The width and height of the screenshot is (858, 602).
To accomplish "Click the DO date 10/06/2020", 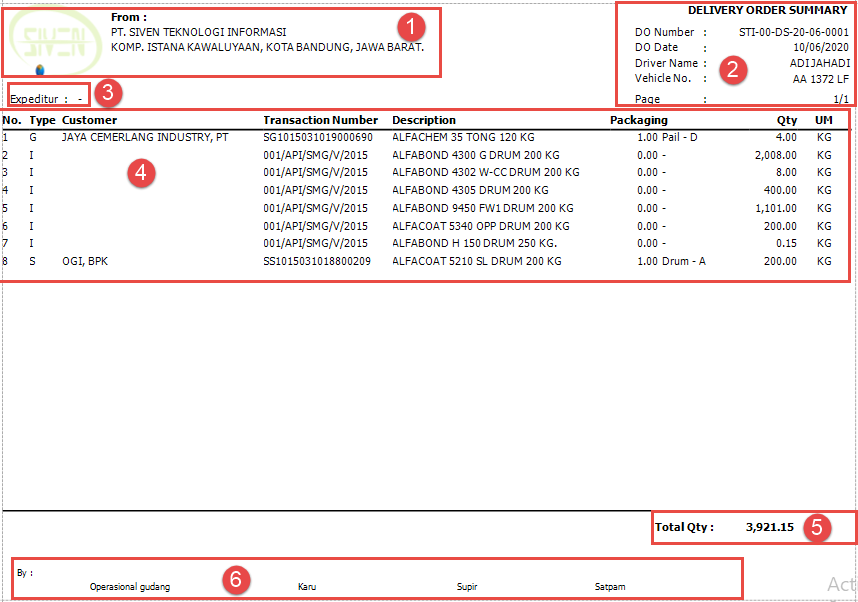I will [821, 48].
